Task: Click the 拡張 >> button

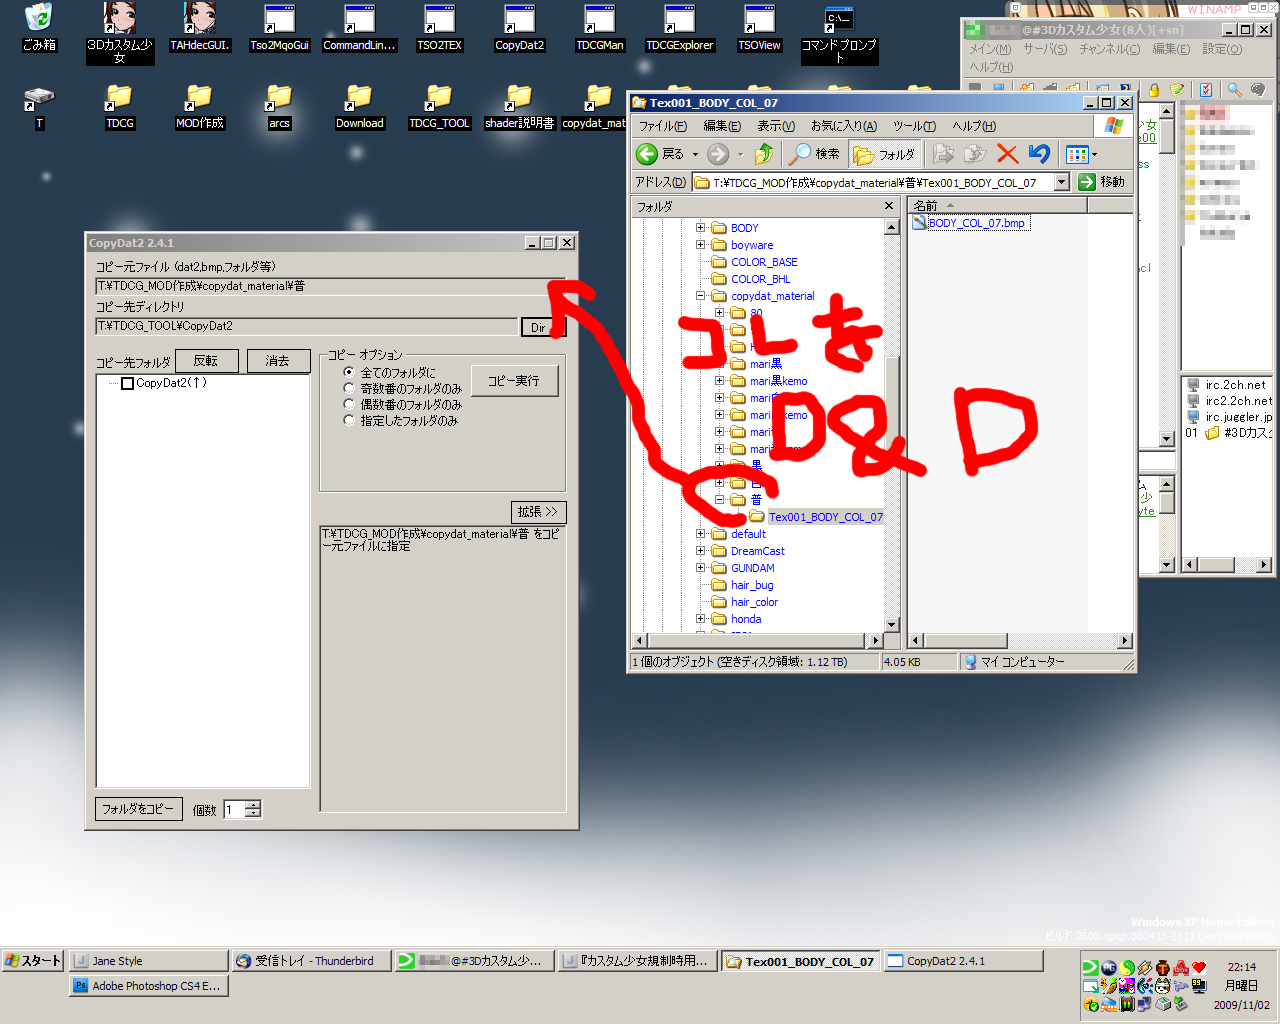Action: click(538, 512)
